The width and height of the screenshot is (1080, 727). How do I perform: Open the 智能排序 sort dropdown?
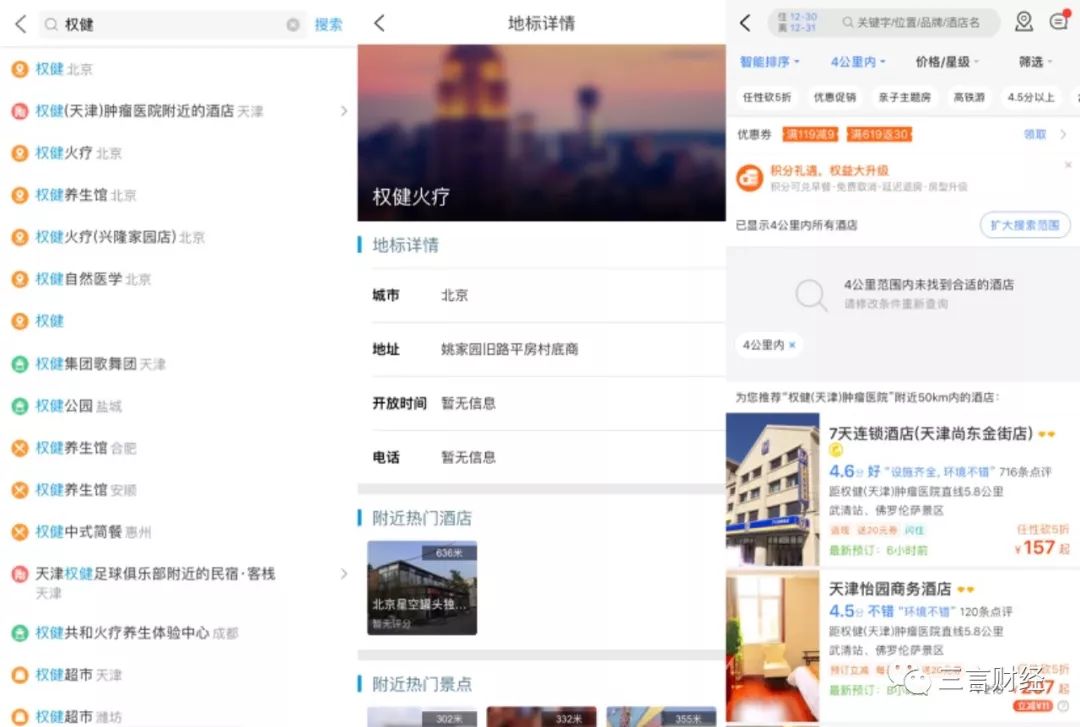point(770,62)
